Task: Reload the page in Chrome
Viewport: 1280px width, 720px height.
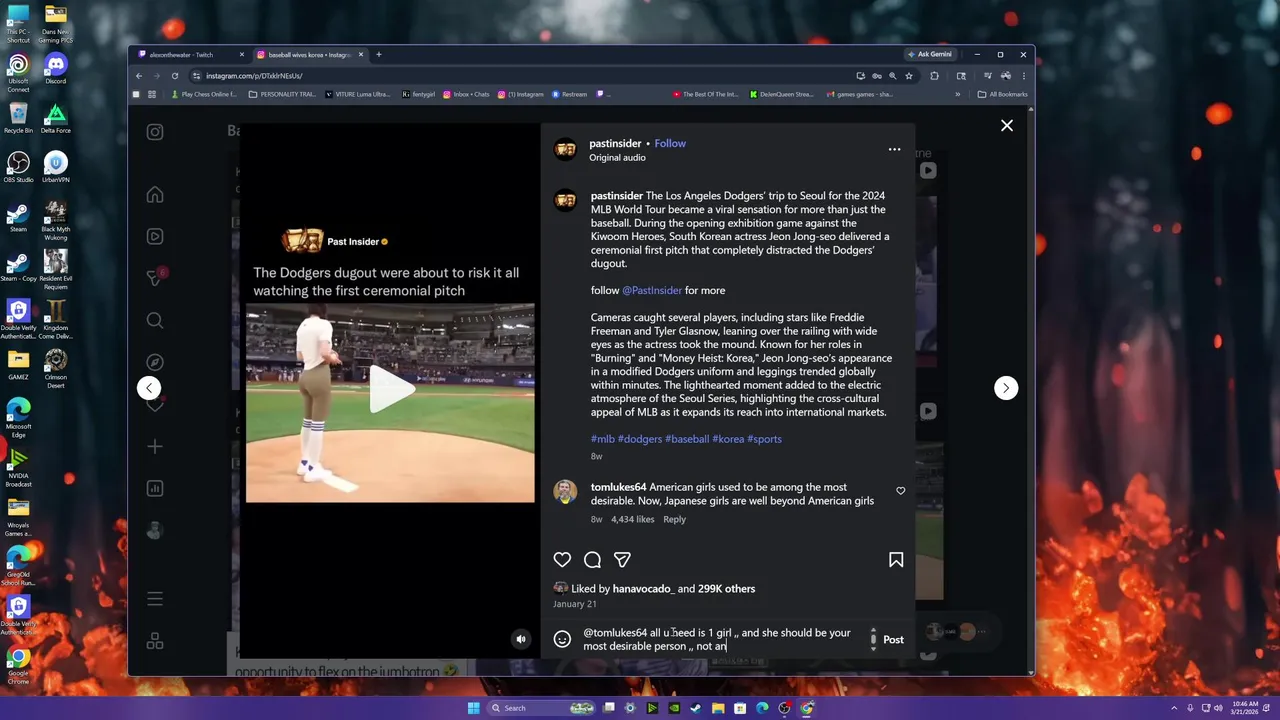Action: 175,76
